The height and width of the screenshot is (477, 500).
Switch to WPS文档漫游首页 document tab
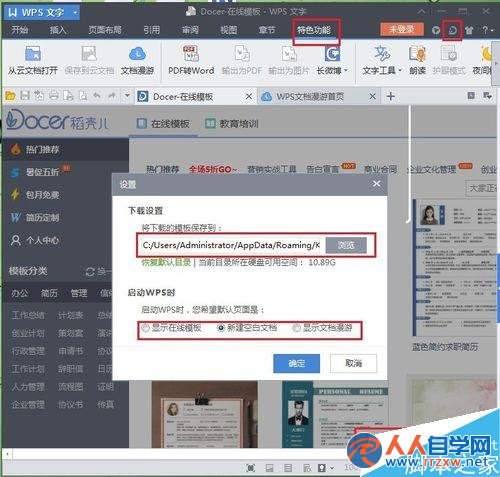310,97
